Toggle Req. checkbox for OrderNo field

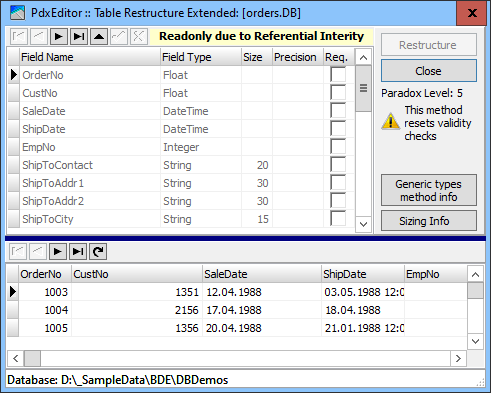338,74
